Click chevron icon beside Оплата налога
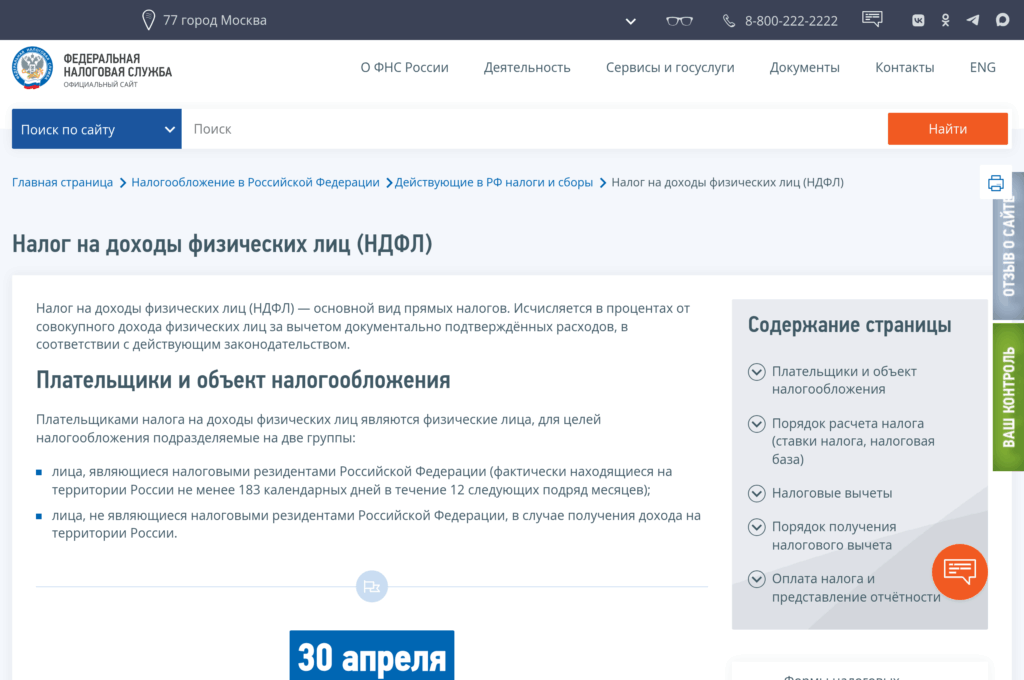Image resolution: width=1024 pixels, height=680 pixels. pyautogui.click(x=756, y=579)
